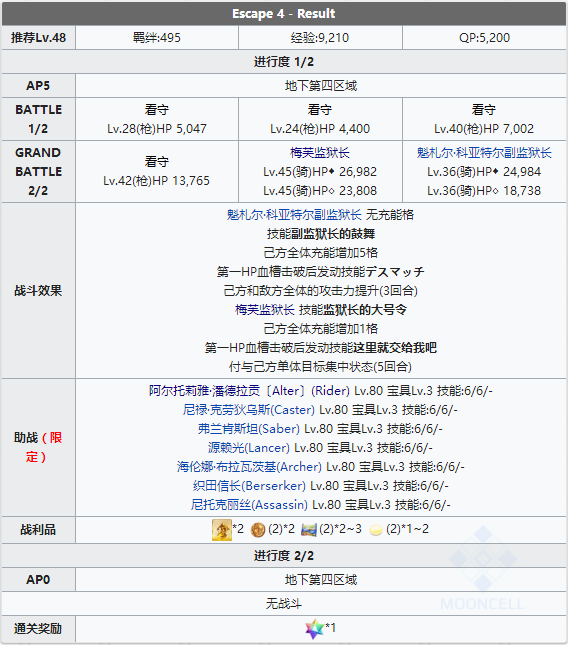Click 己方全体充能增加5格 text
This screenshot has width=568, height=645.
coord(321,253)
